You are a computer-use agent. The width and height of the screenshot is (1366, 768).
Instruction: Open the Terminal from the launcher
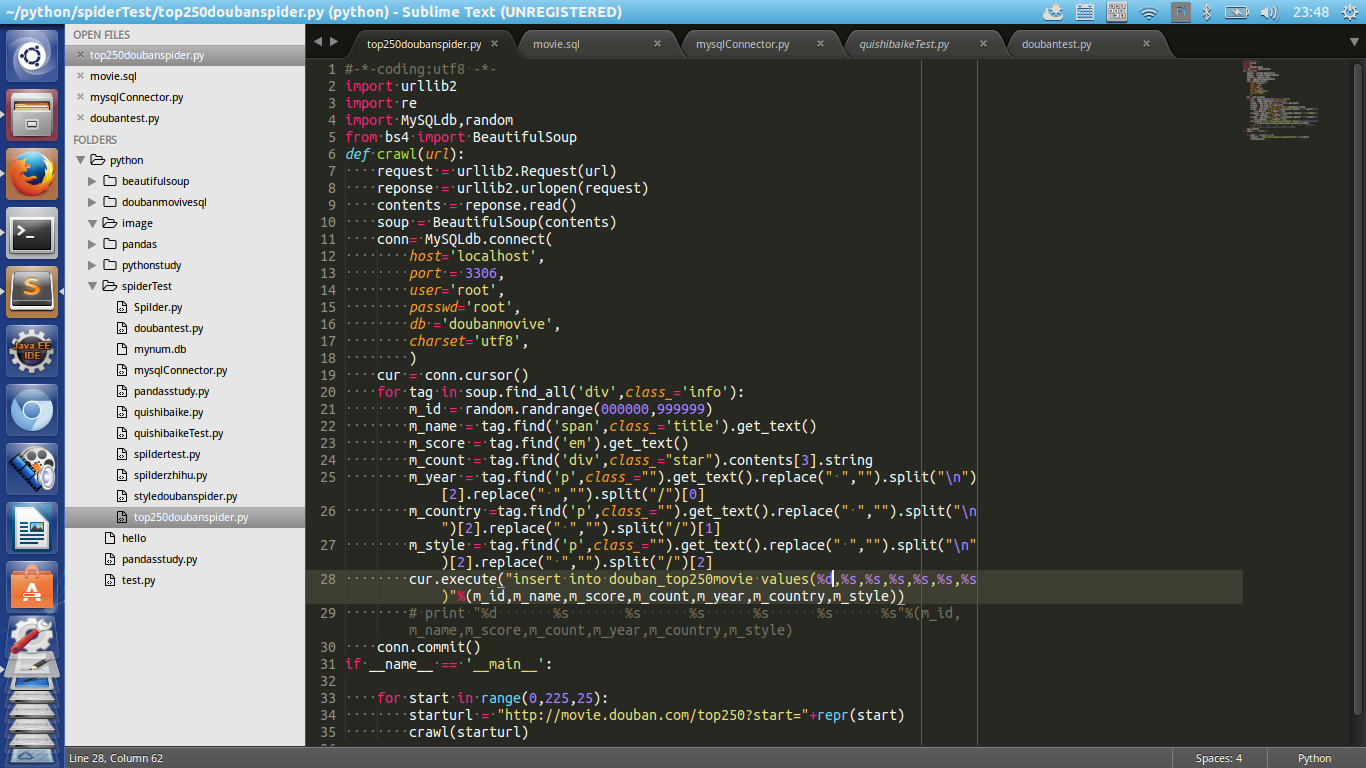pos(32,233)
